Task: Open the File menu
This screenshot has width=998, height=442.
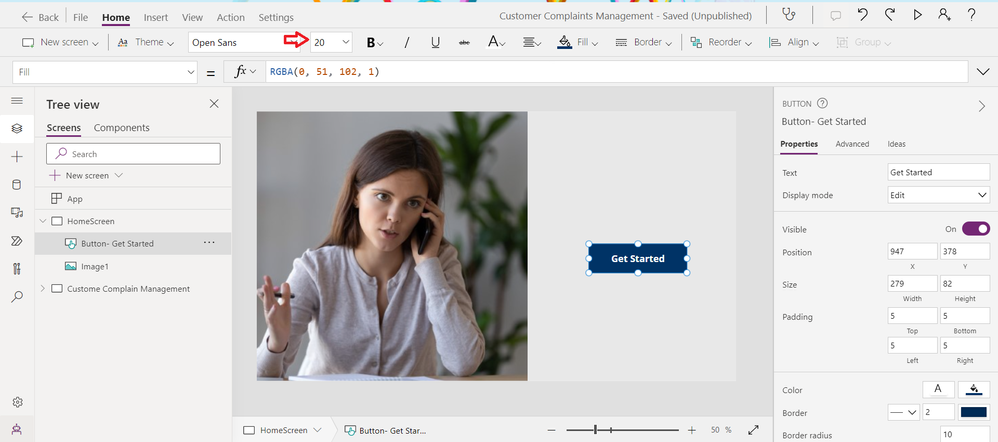Action: coord(80,17)
